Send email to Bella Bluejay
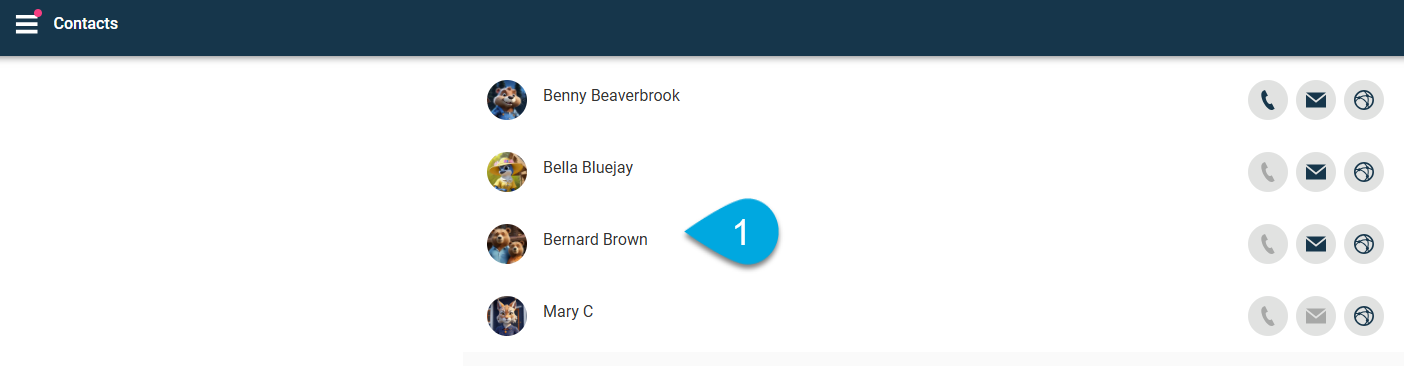Screen dimensions: 1404x366 1316,172
